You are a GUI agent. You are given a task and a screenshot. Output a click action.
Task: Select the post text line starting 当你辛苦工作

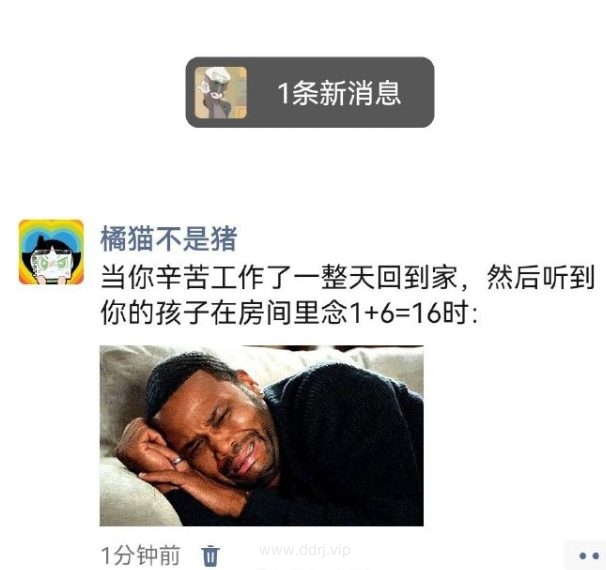tap(347, 277)
